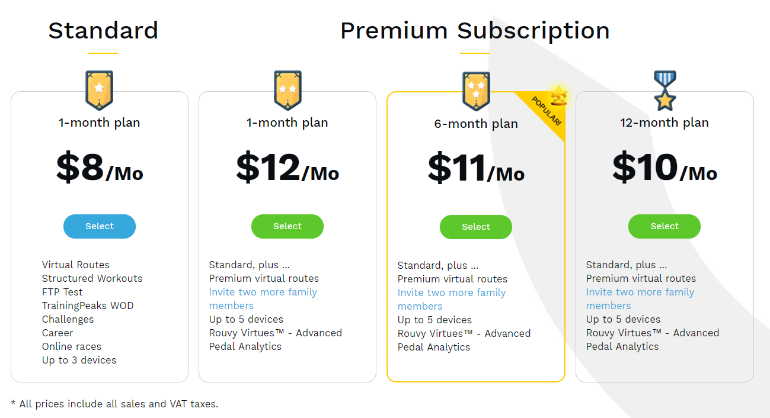
Task: Click the Standard heading
Action: point(103,30)
